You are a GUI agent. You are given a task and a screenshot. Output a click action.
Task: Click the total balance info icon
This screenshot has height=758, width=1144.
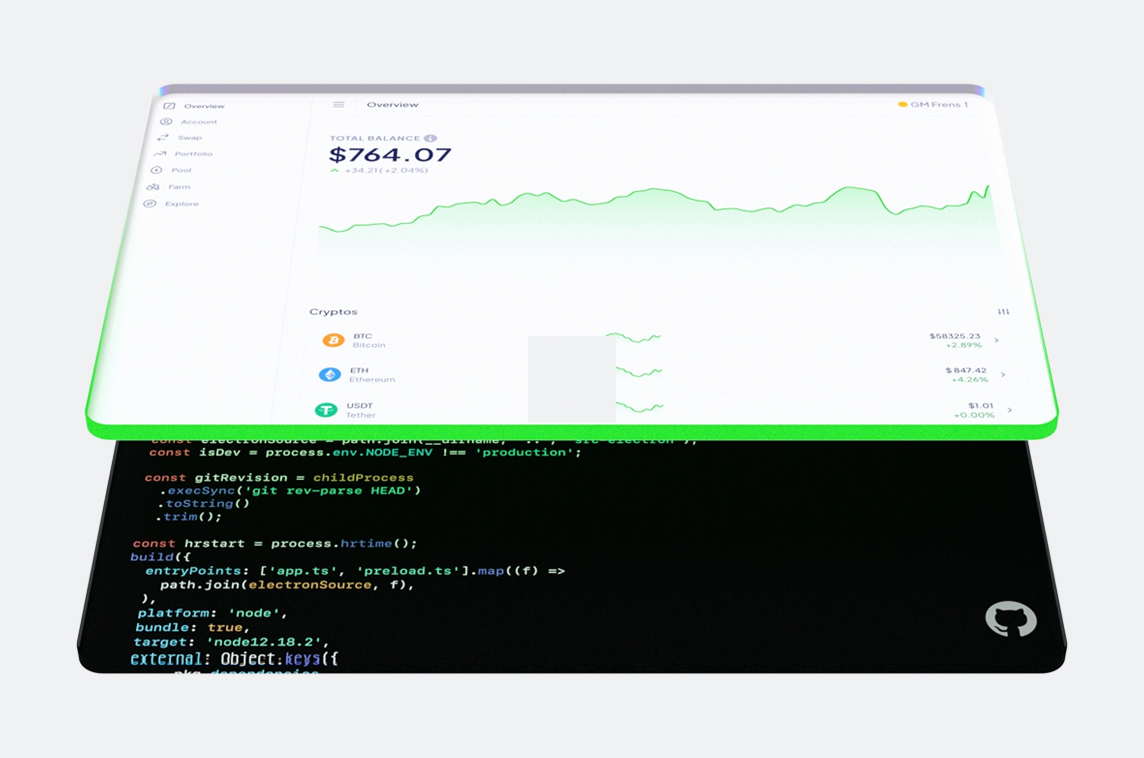coord(430,138)
